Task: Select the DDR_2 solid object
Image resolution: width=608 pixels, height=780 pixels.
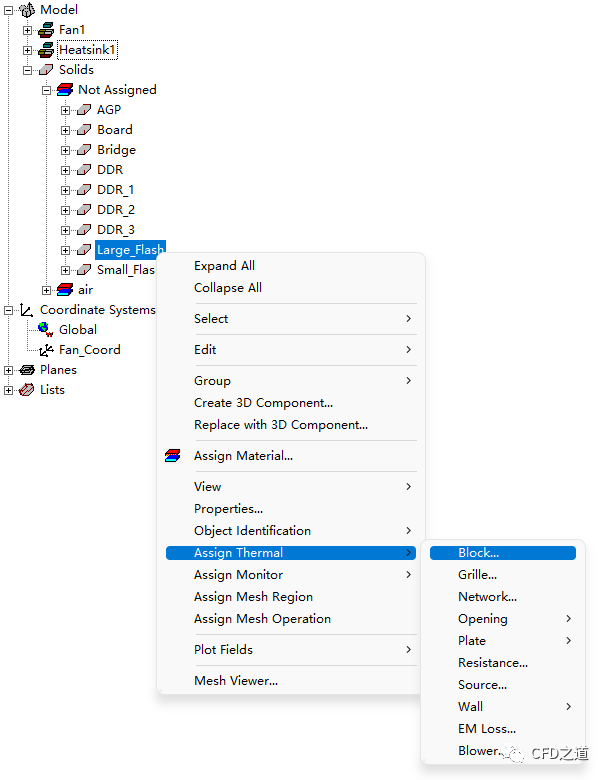Action: (115, 210)
